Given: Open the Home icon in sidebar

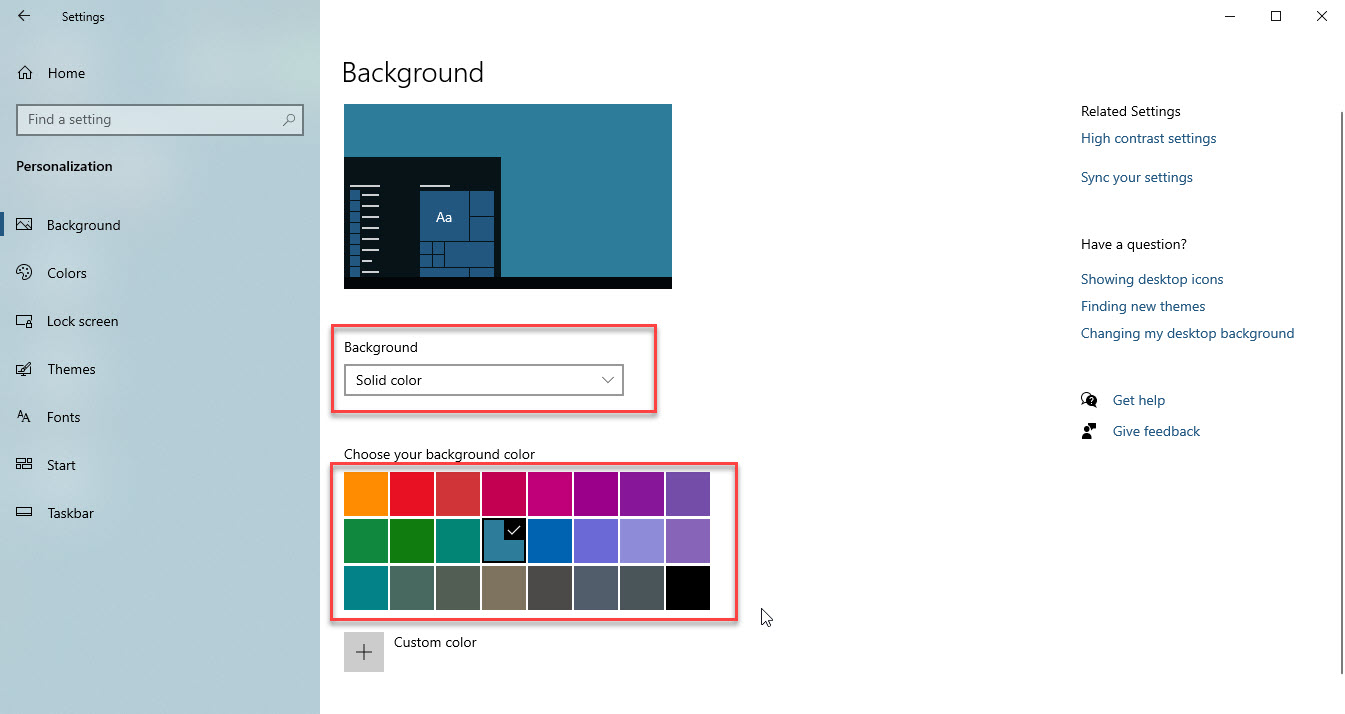Looking at the screenshot, I should (25, 73).
